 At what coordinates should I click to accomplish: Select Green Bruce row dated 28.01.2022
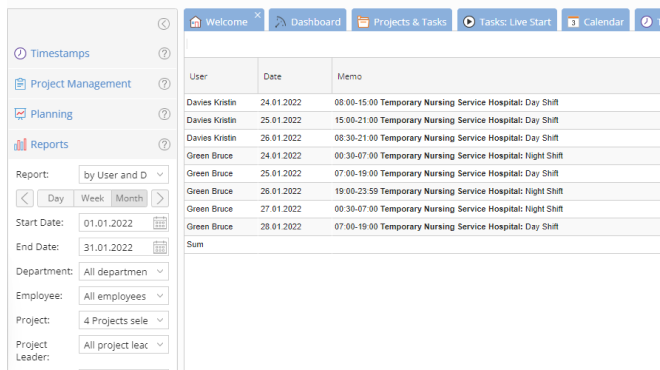coord(422,226)
